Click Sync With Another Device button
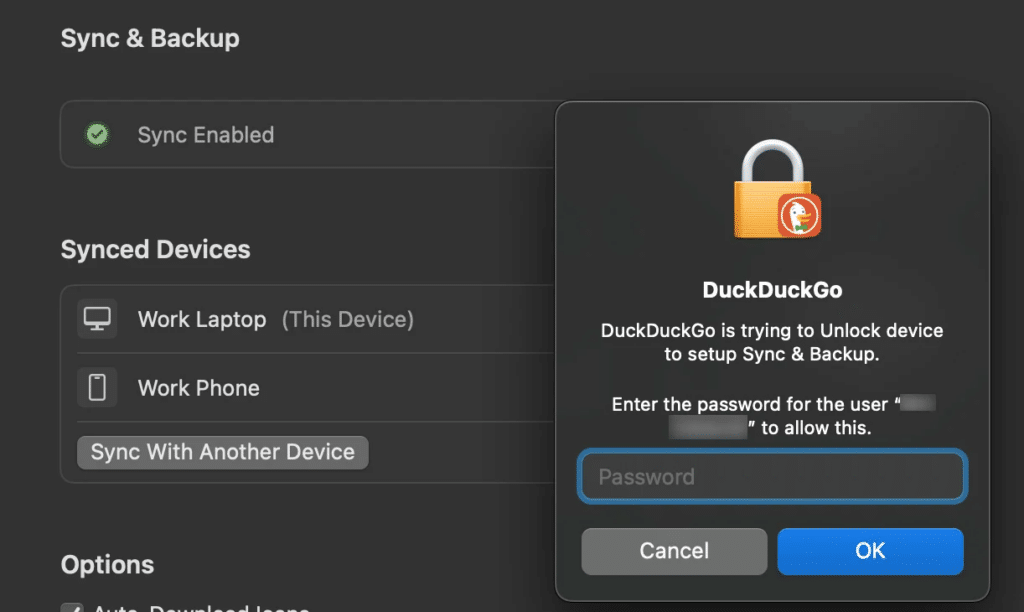The image size is (1024, 612). tap(223, 452)
